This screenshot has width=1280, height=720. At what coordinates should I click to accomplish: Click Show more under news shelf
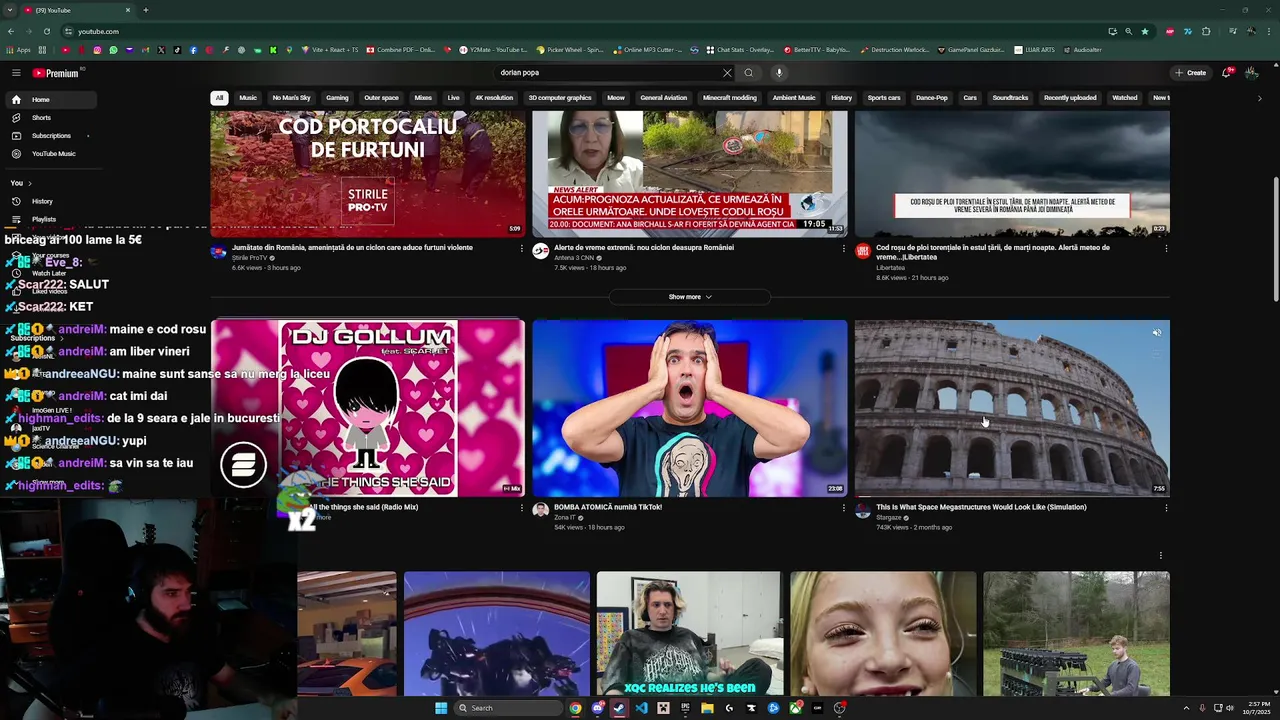(x=690, y=297)
